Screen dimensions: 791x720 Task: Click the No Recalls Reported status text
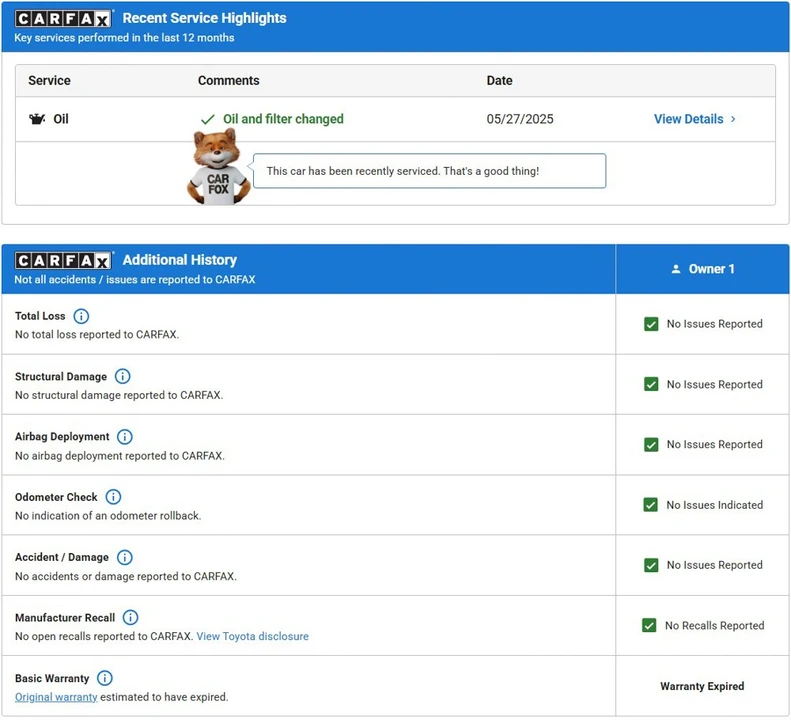(714, 626)
